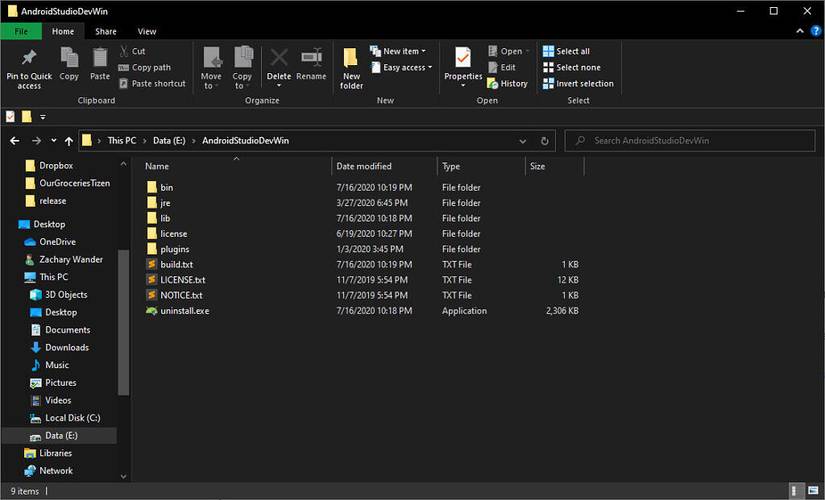Screen dimensions: 825x500
Task: Click the Cut scissors command
Action: click(x=132, y=51)
